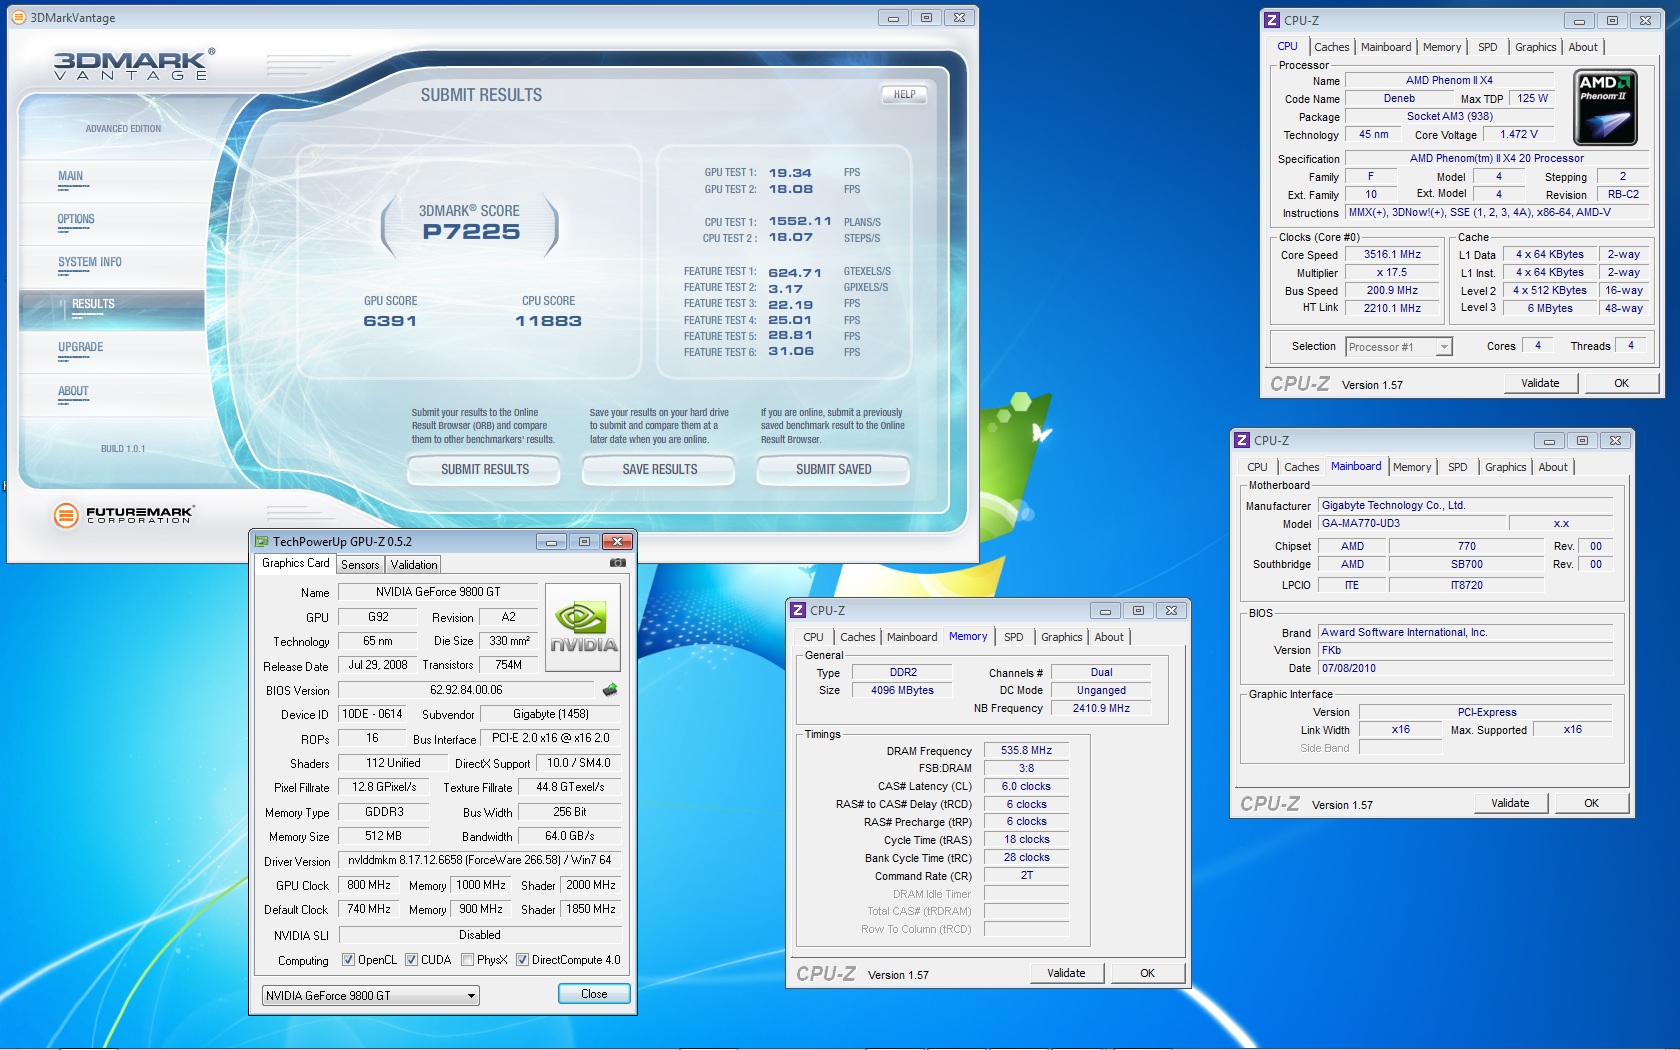Click the Close button in GPU-Z
1680x1050 pixels.
[x=594, y=994]
